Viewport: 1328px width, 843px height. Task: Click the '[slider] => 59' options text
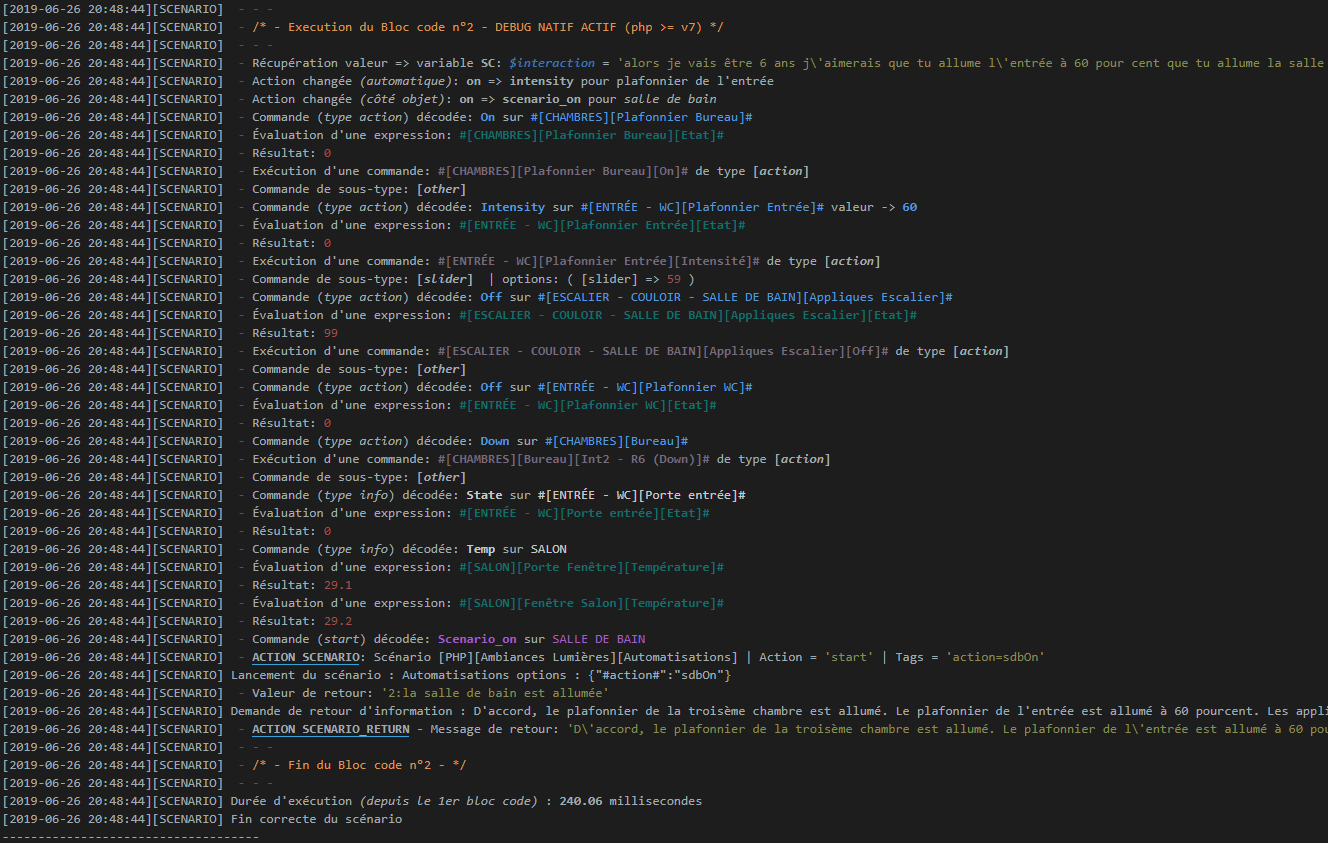tap(630, 279)
